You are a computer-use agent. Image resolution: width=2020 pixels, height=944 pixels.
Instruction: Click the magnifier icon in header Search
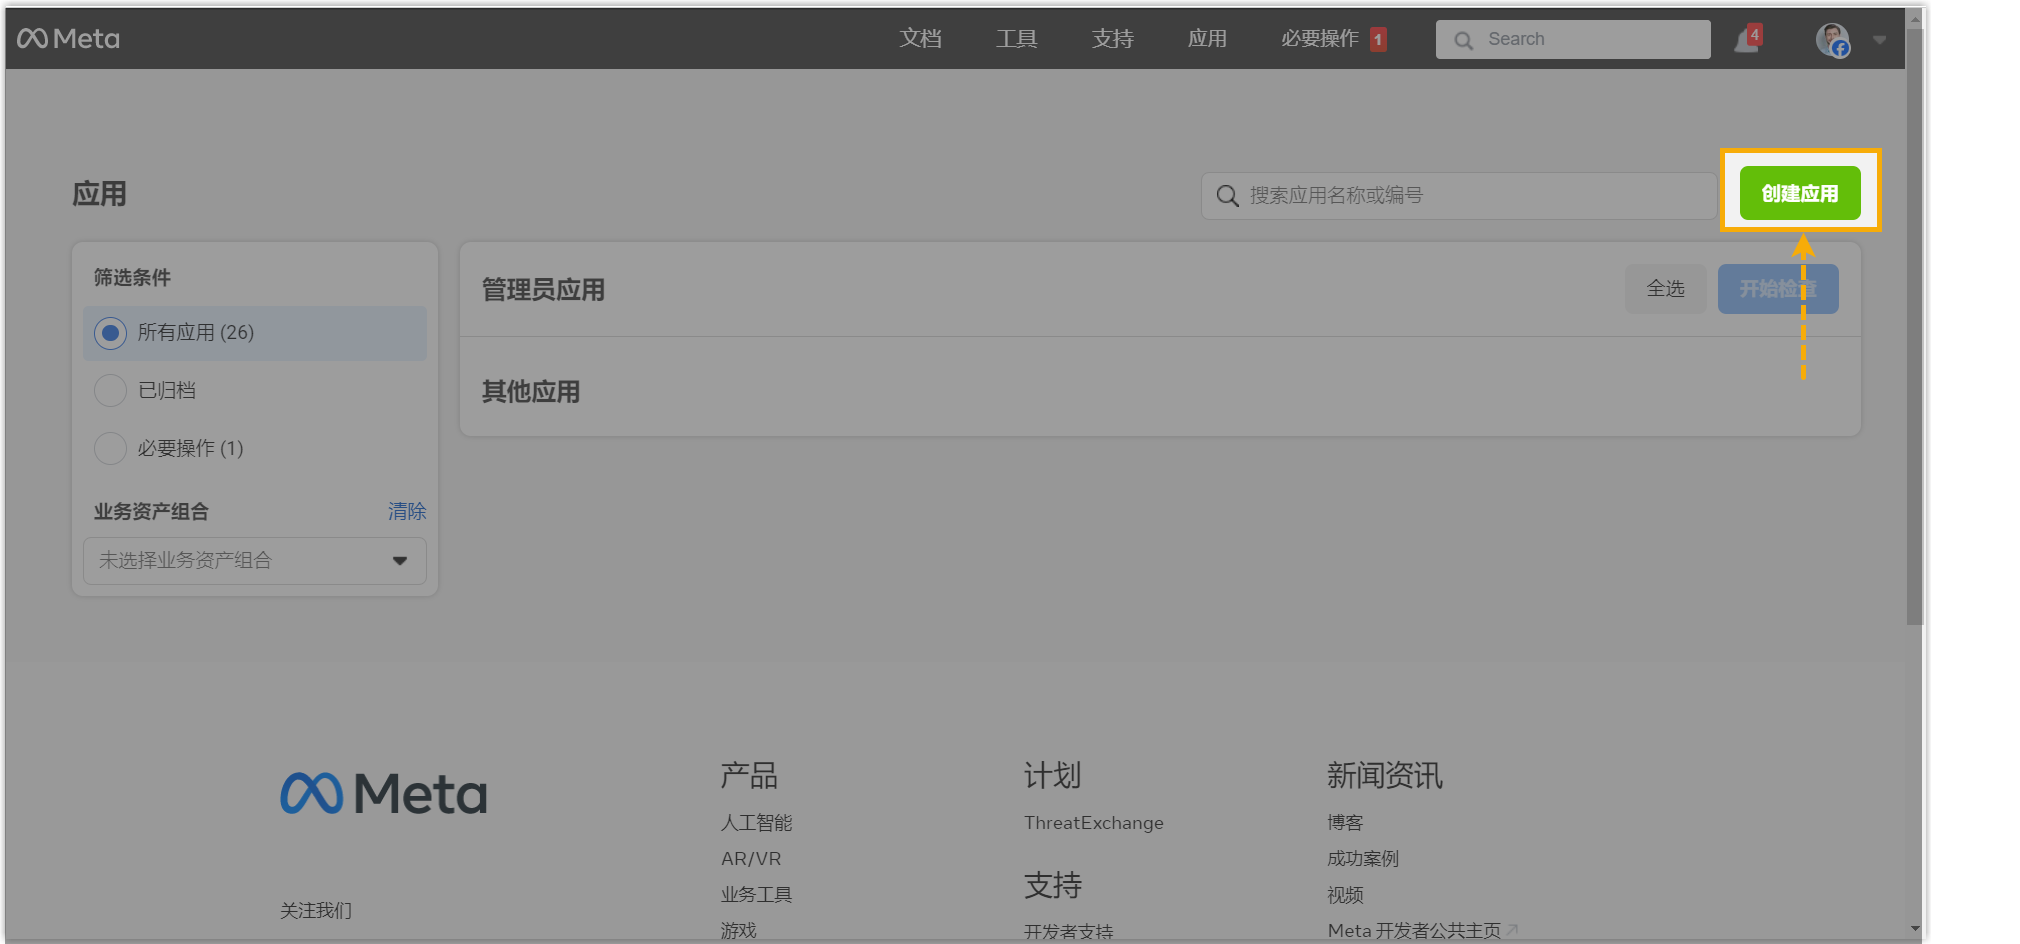click(x=1463, y=40)
